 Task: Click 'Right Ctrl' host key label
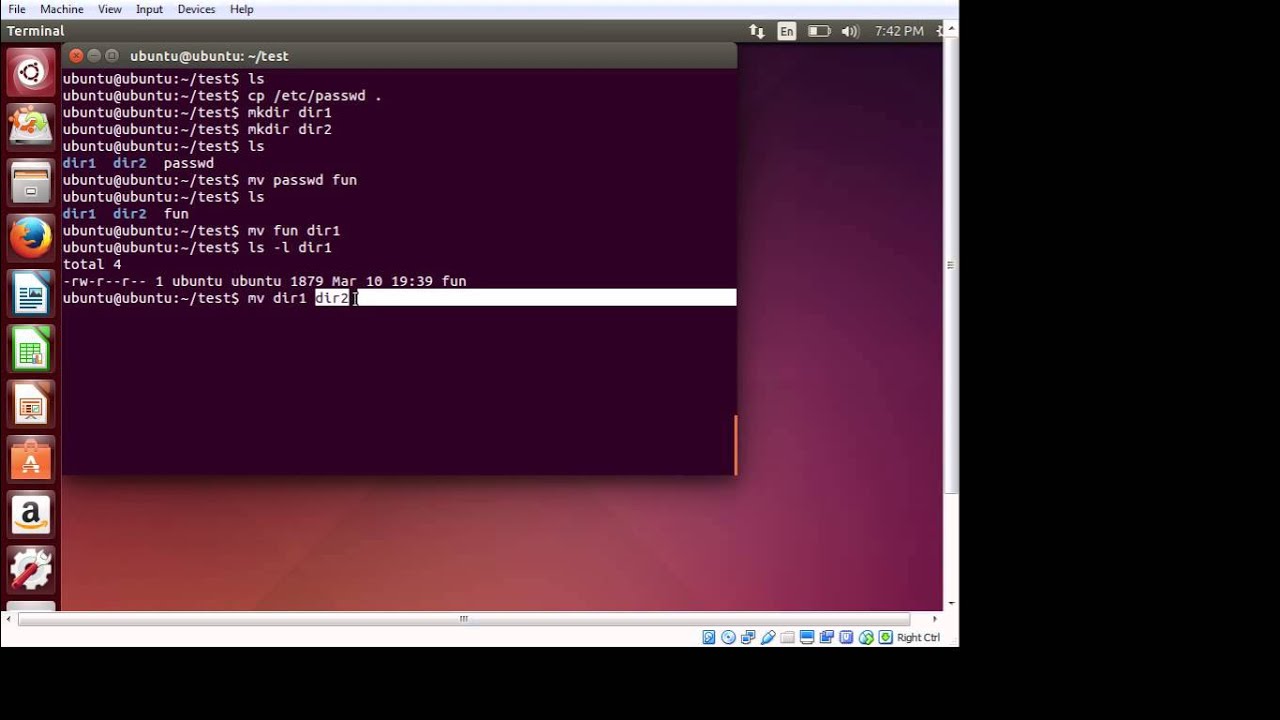click(x=918, y=638)
